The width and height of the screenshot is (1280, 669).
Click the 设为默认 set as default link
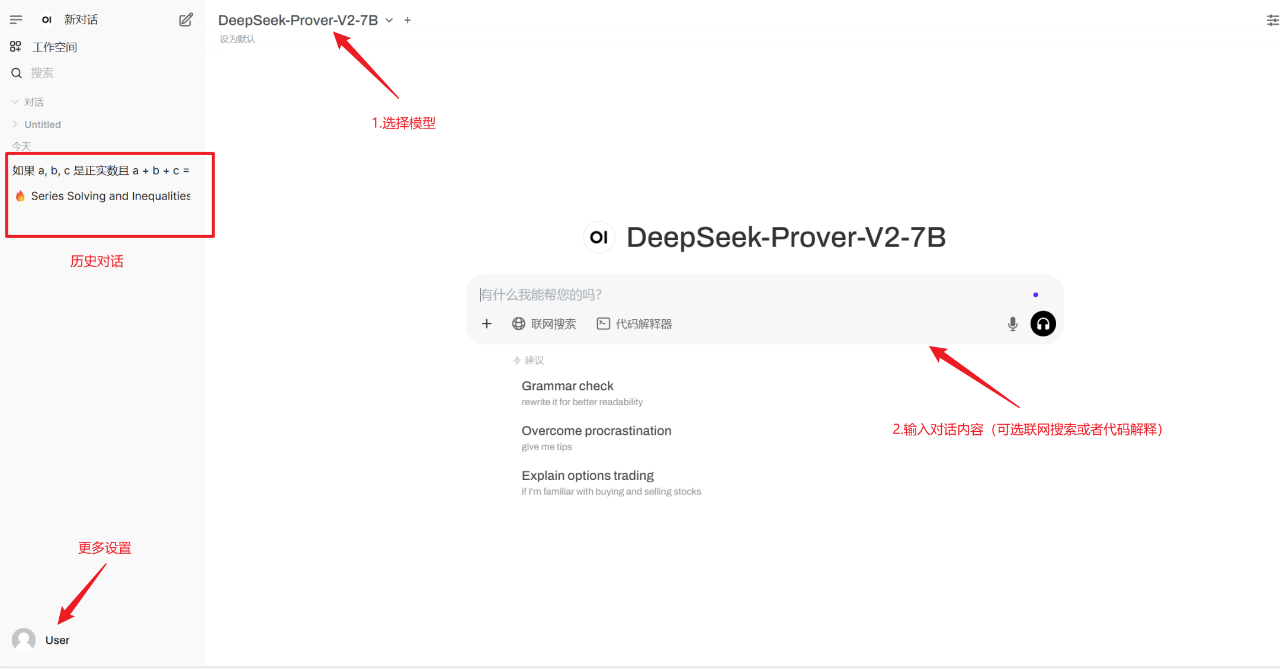238,39
